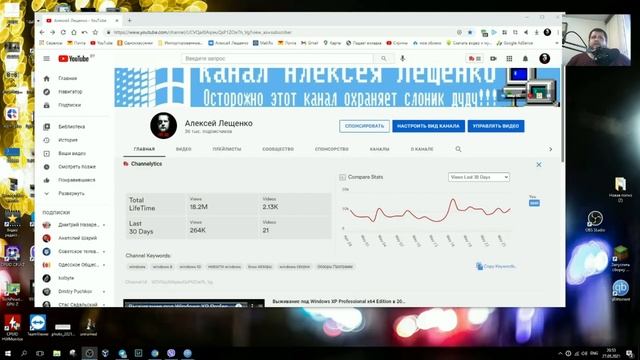Open TeamViewer desktop shortcut
The width and height of the screenshot is (640, 360).
tap(38, 325)
